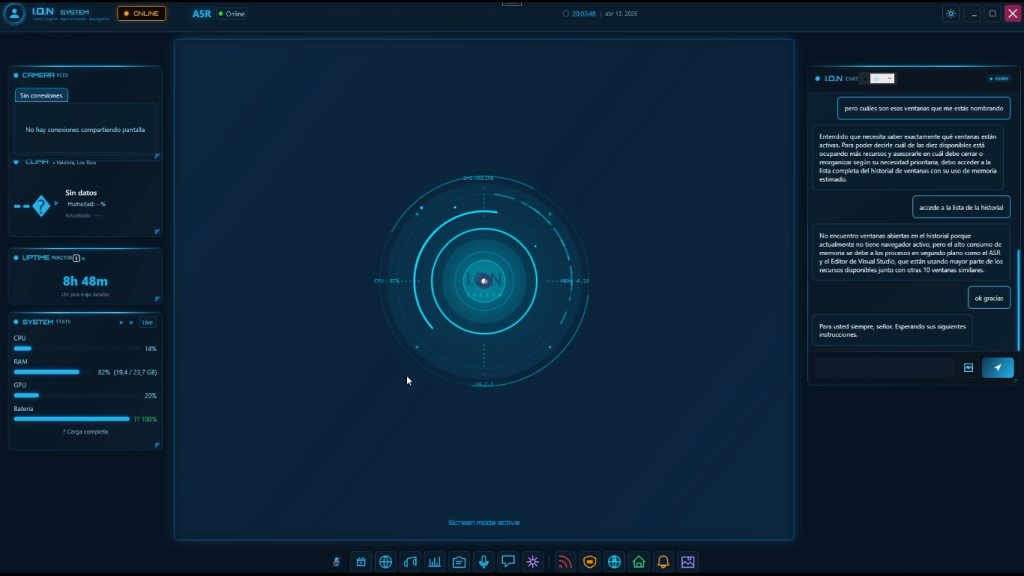This screenshot has height=576, width=1024.
Task: Select the Sin conexiones tab
Action: click(x=41, y=95)
